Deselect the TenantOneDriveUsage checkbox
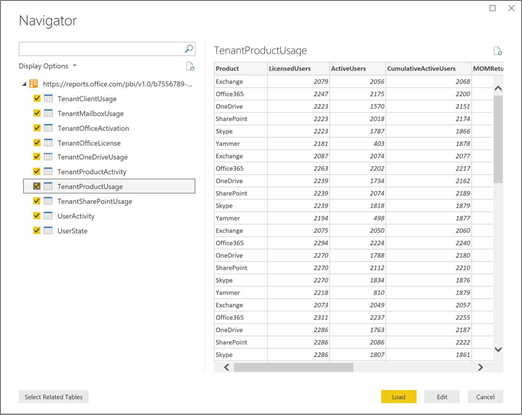This screenshot has height=415, width=522. click(x=37, y=157)
